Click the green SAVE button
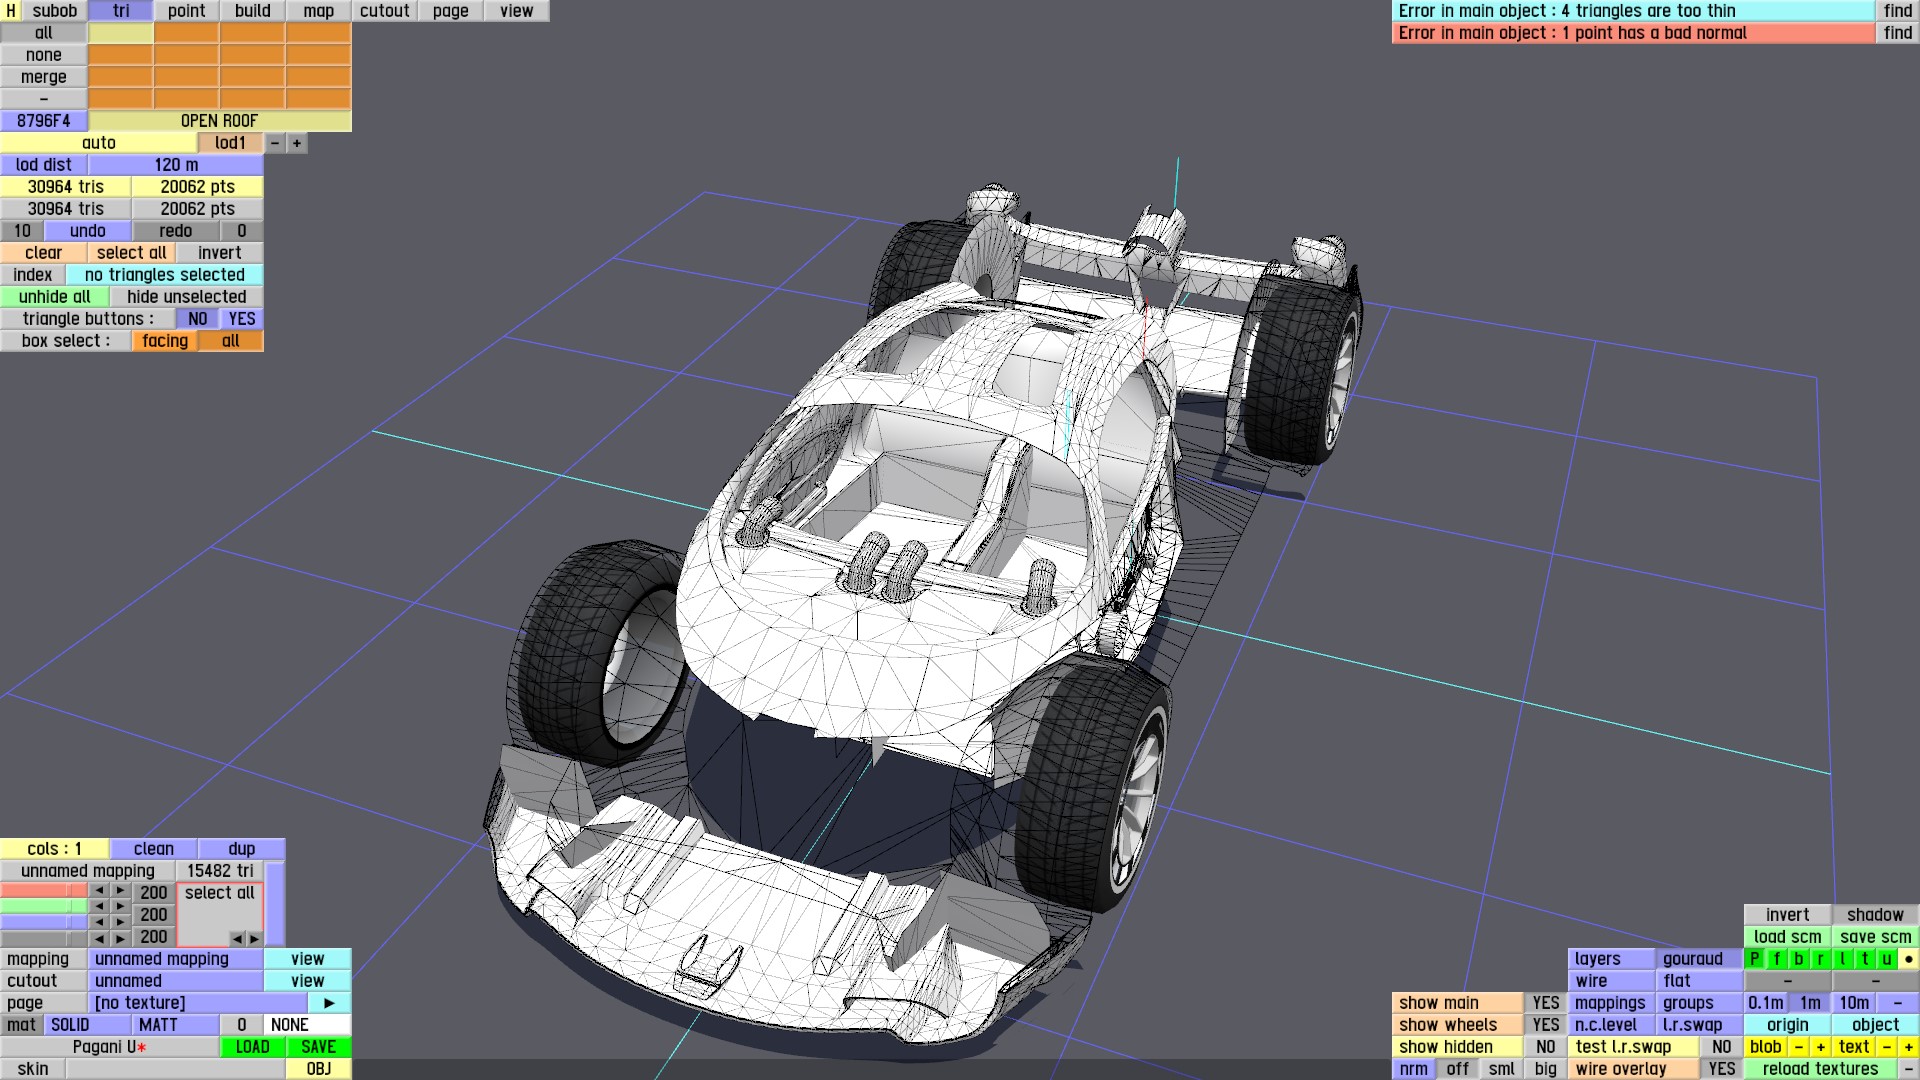The height and width of the screenshot is (1080, 1920). (318, 1047)
